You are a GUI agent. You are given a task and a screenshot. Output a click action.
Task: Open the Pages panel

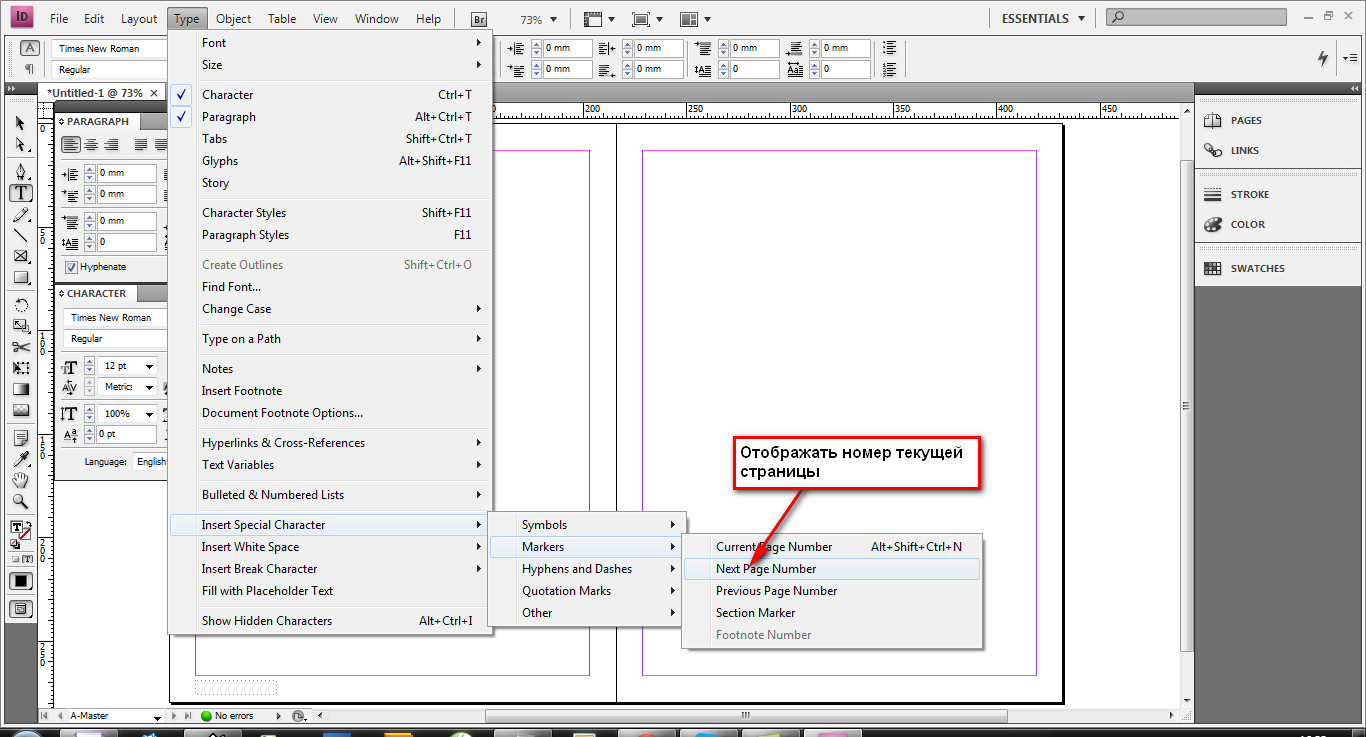pos(1245,120)
